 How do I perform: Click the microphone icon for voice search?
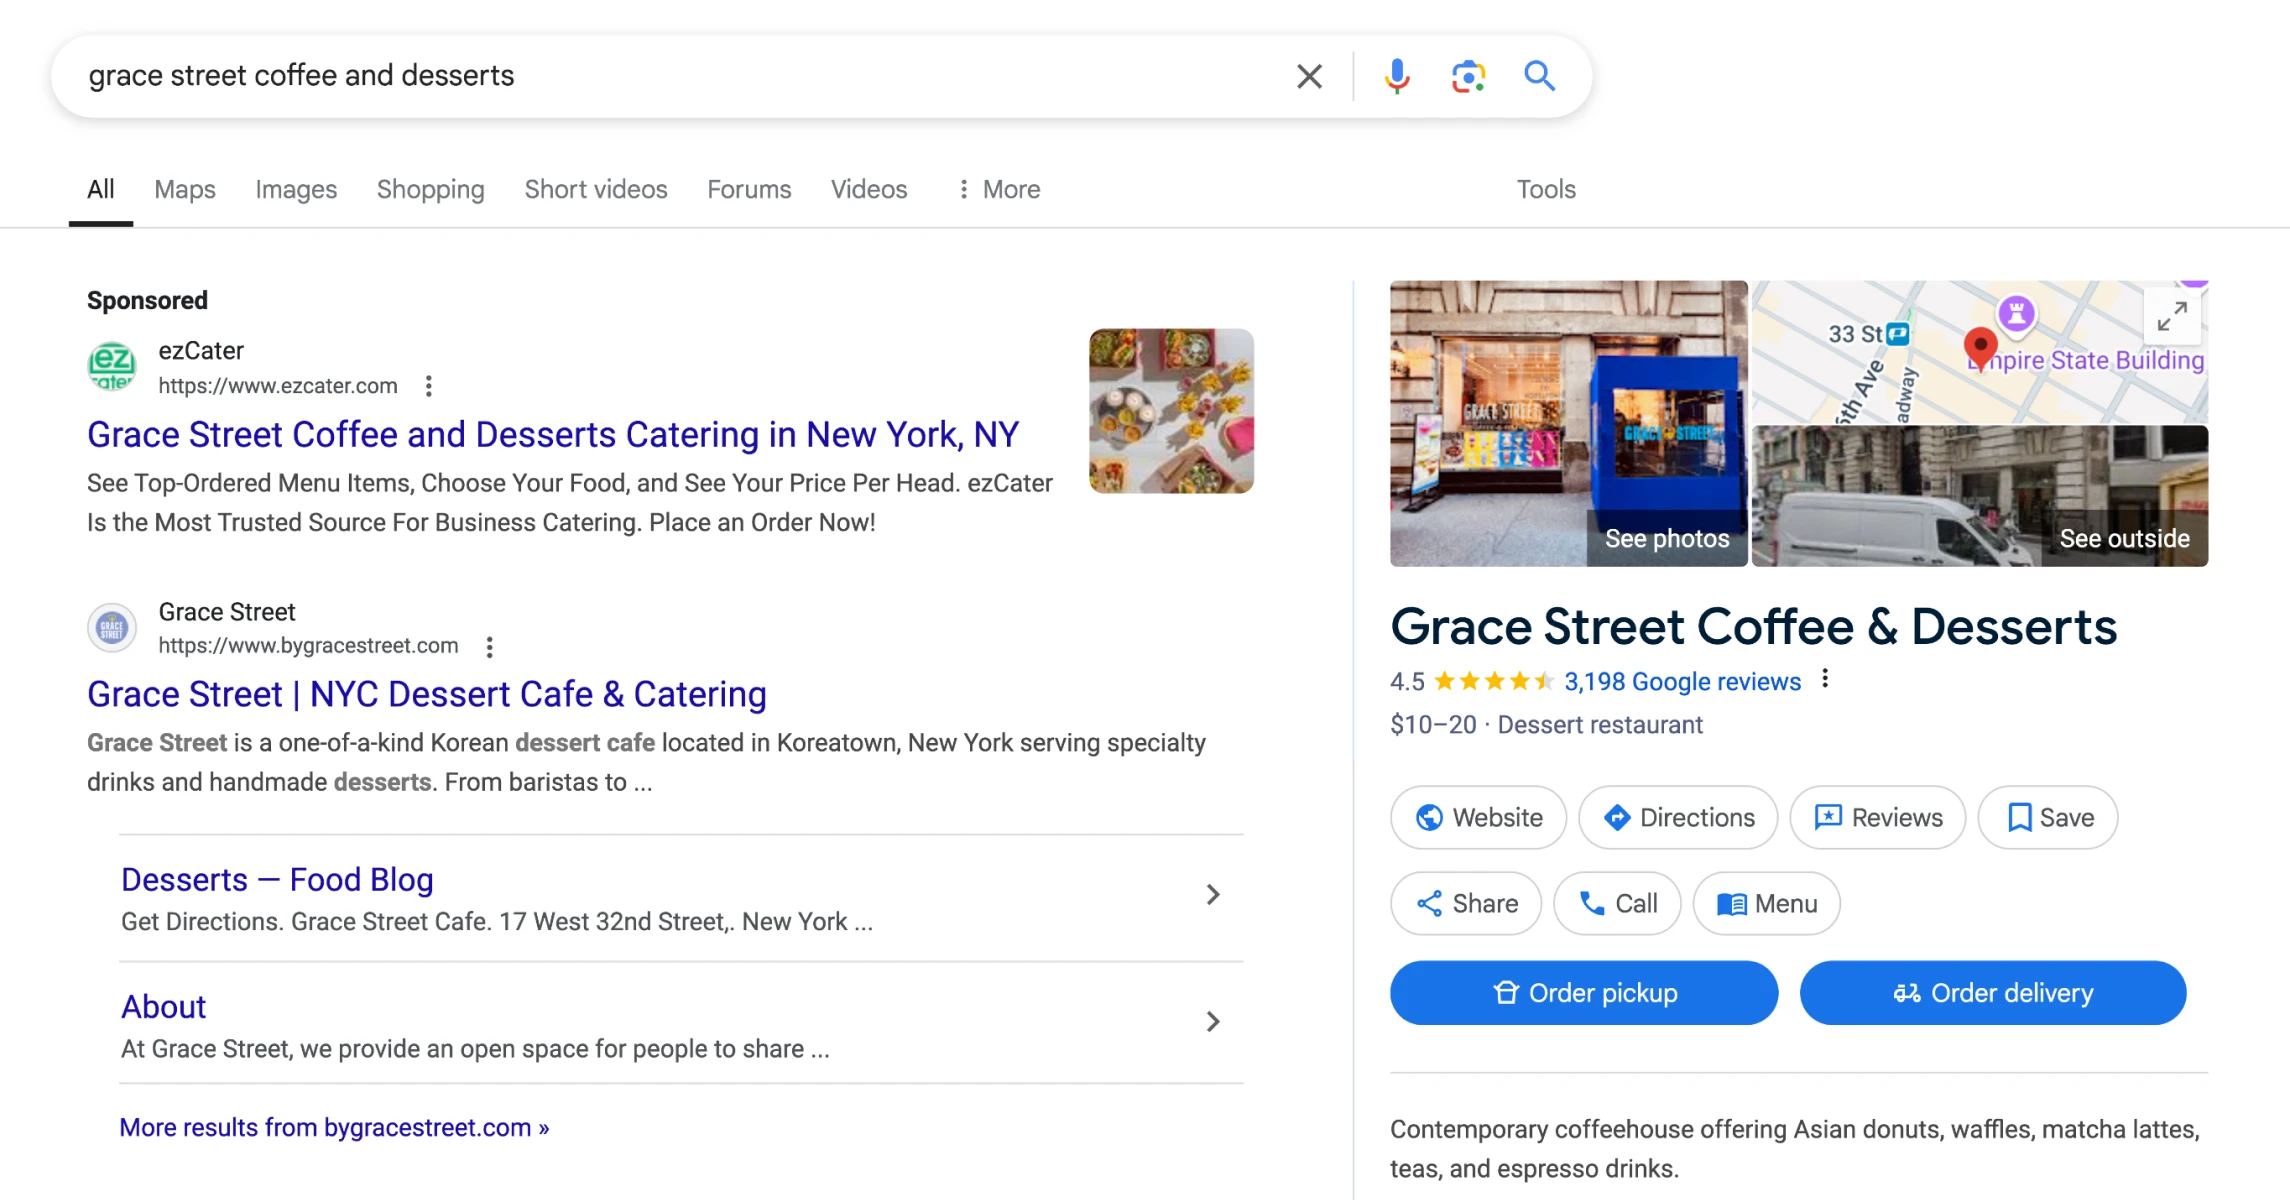[1396, 76]
